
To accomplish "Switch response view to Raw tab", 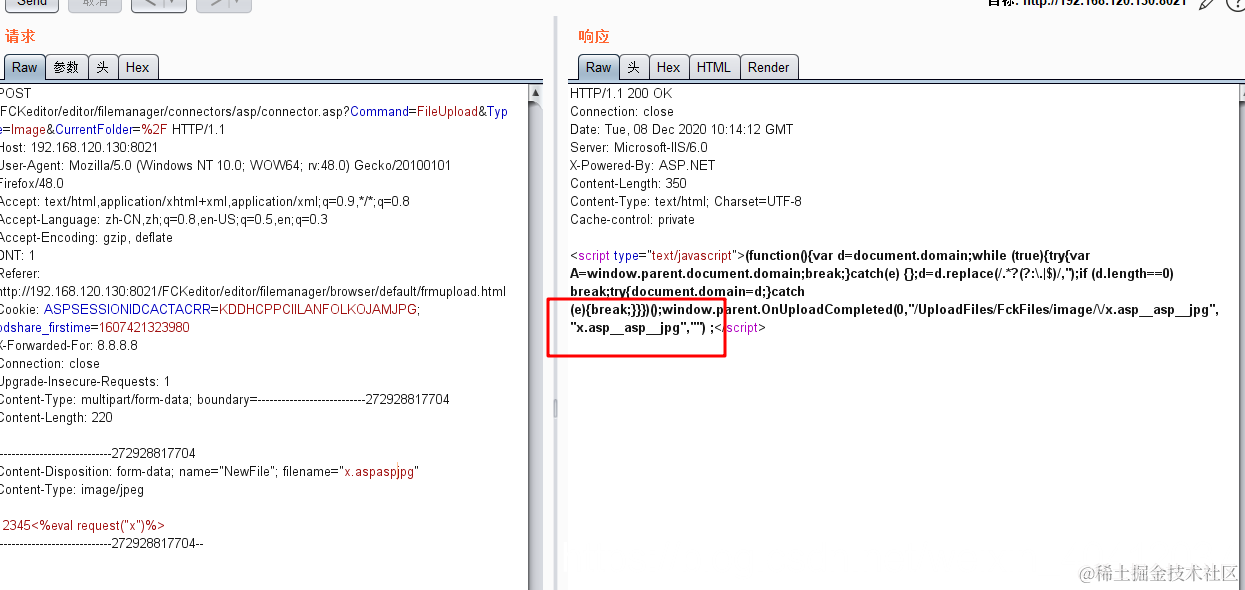I will click(x=599, y=67).
